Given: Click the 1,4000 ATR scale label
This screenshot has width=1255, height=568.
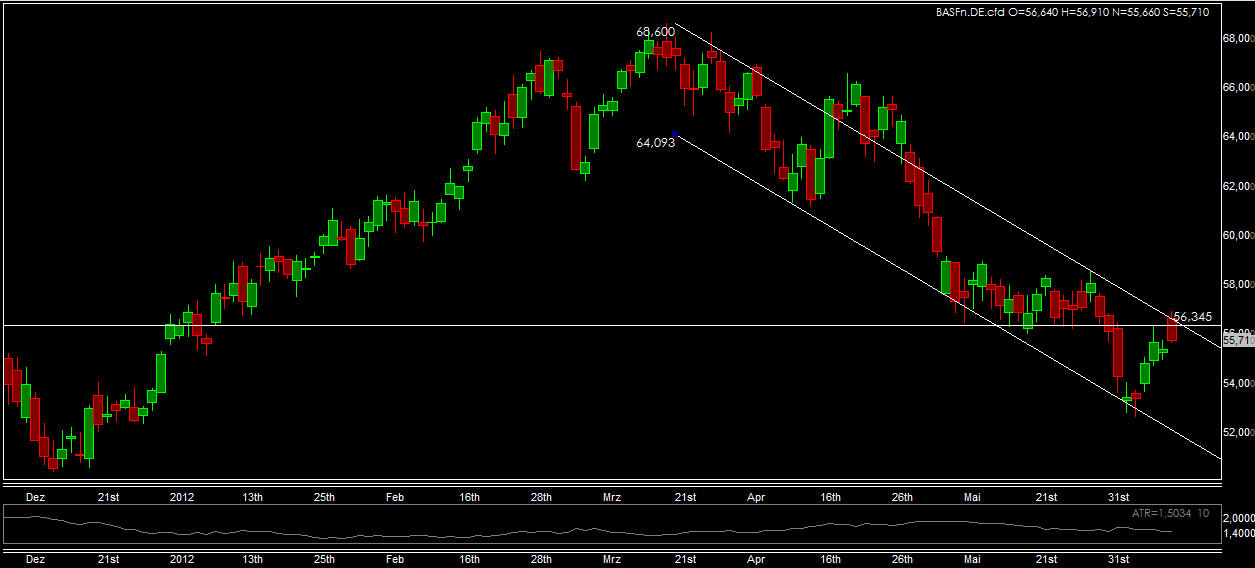Looking at the screenshot, I should [1239, 535].
